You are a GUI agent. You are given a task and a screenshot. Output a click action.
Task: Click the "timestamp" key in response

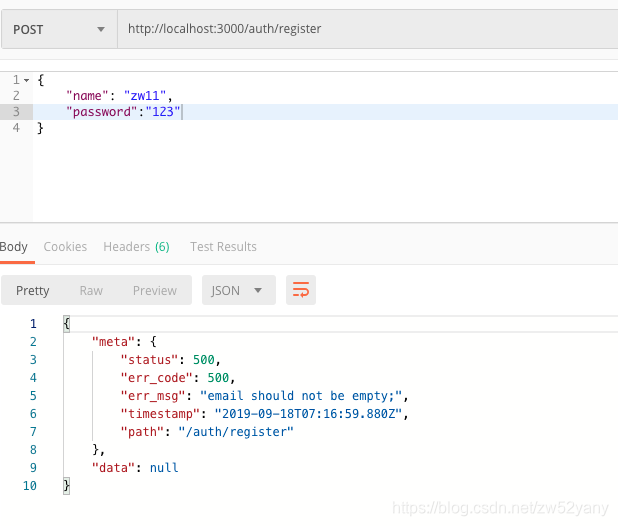point(160,414)
